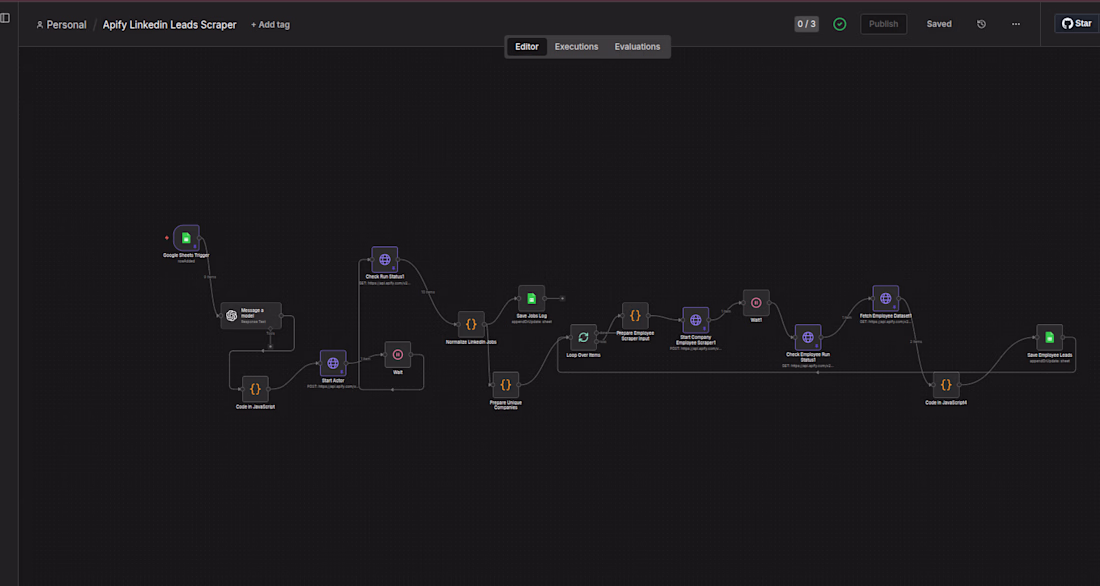Select the Save Employee Leads node
This screenshot has height=586, width=1100.
(1050, 338)
